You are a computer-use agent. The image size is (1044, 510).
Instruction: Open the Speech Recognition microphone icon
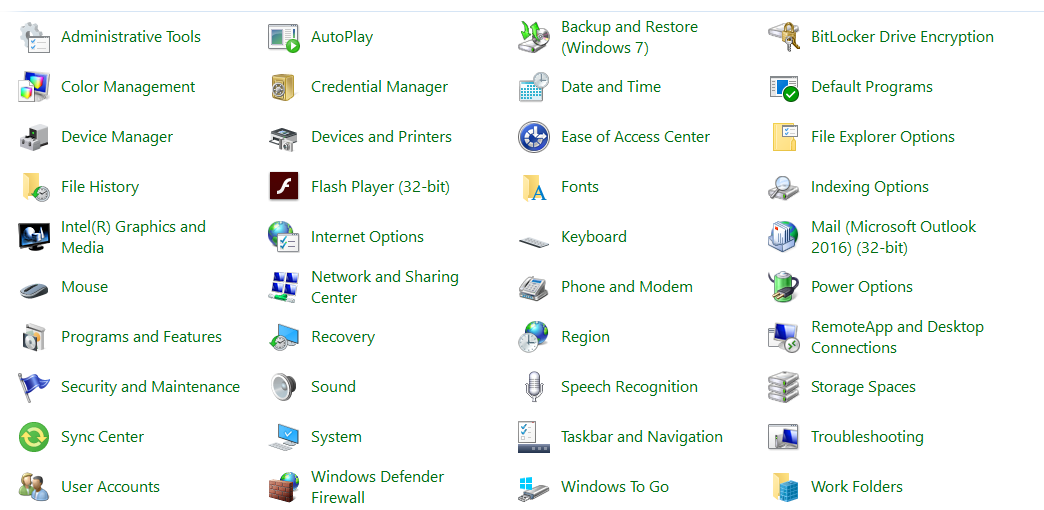point(534,387)
